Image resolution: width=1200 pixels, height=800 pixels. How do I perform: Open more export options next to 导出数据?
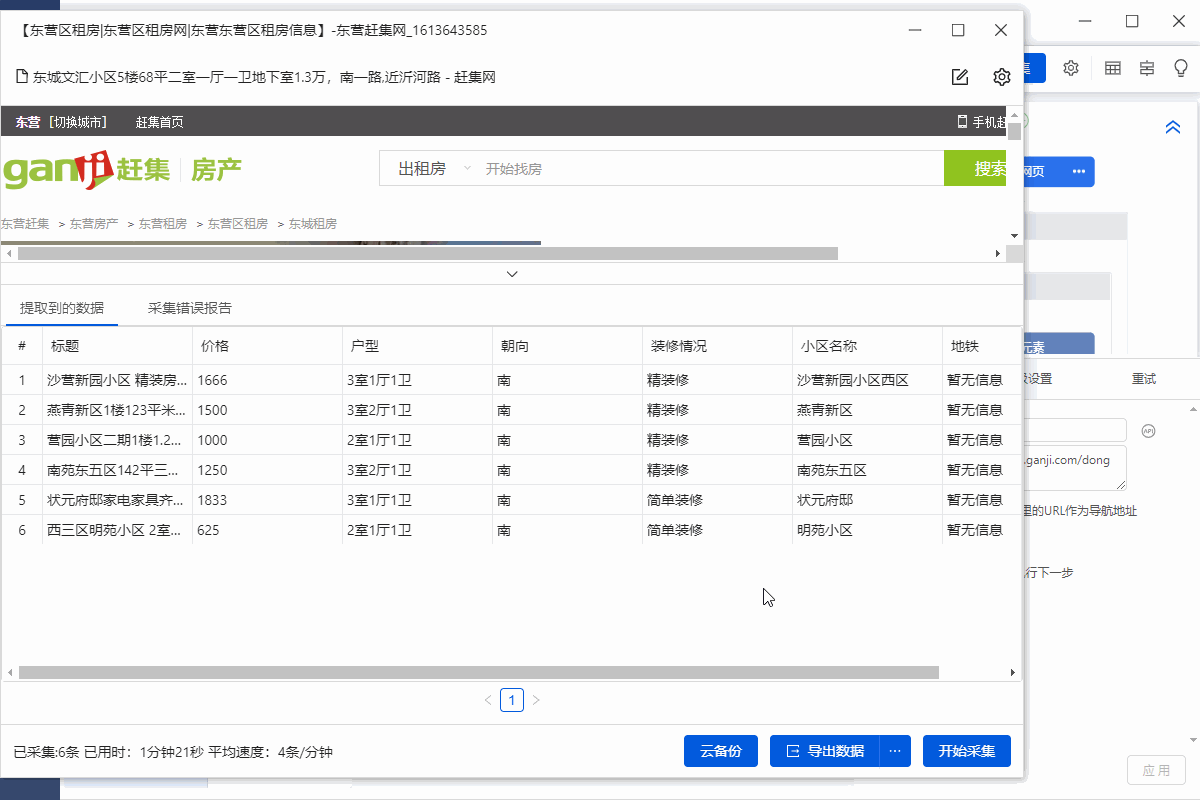coord(895,751)
